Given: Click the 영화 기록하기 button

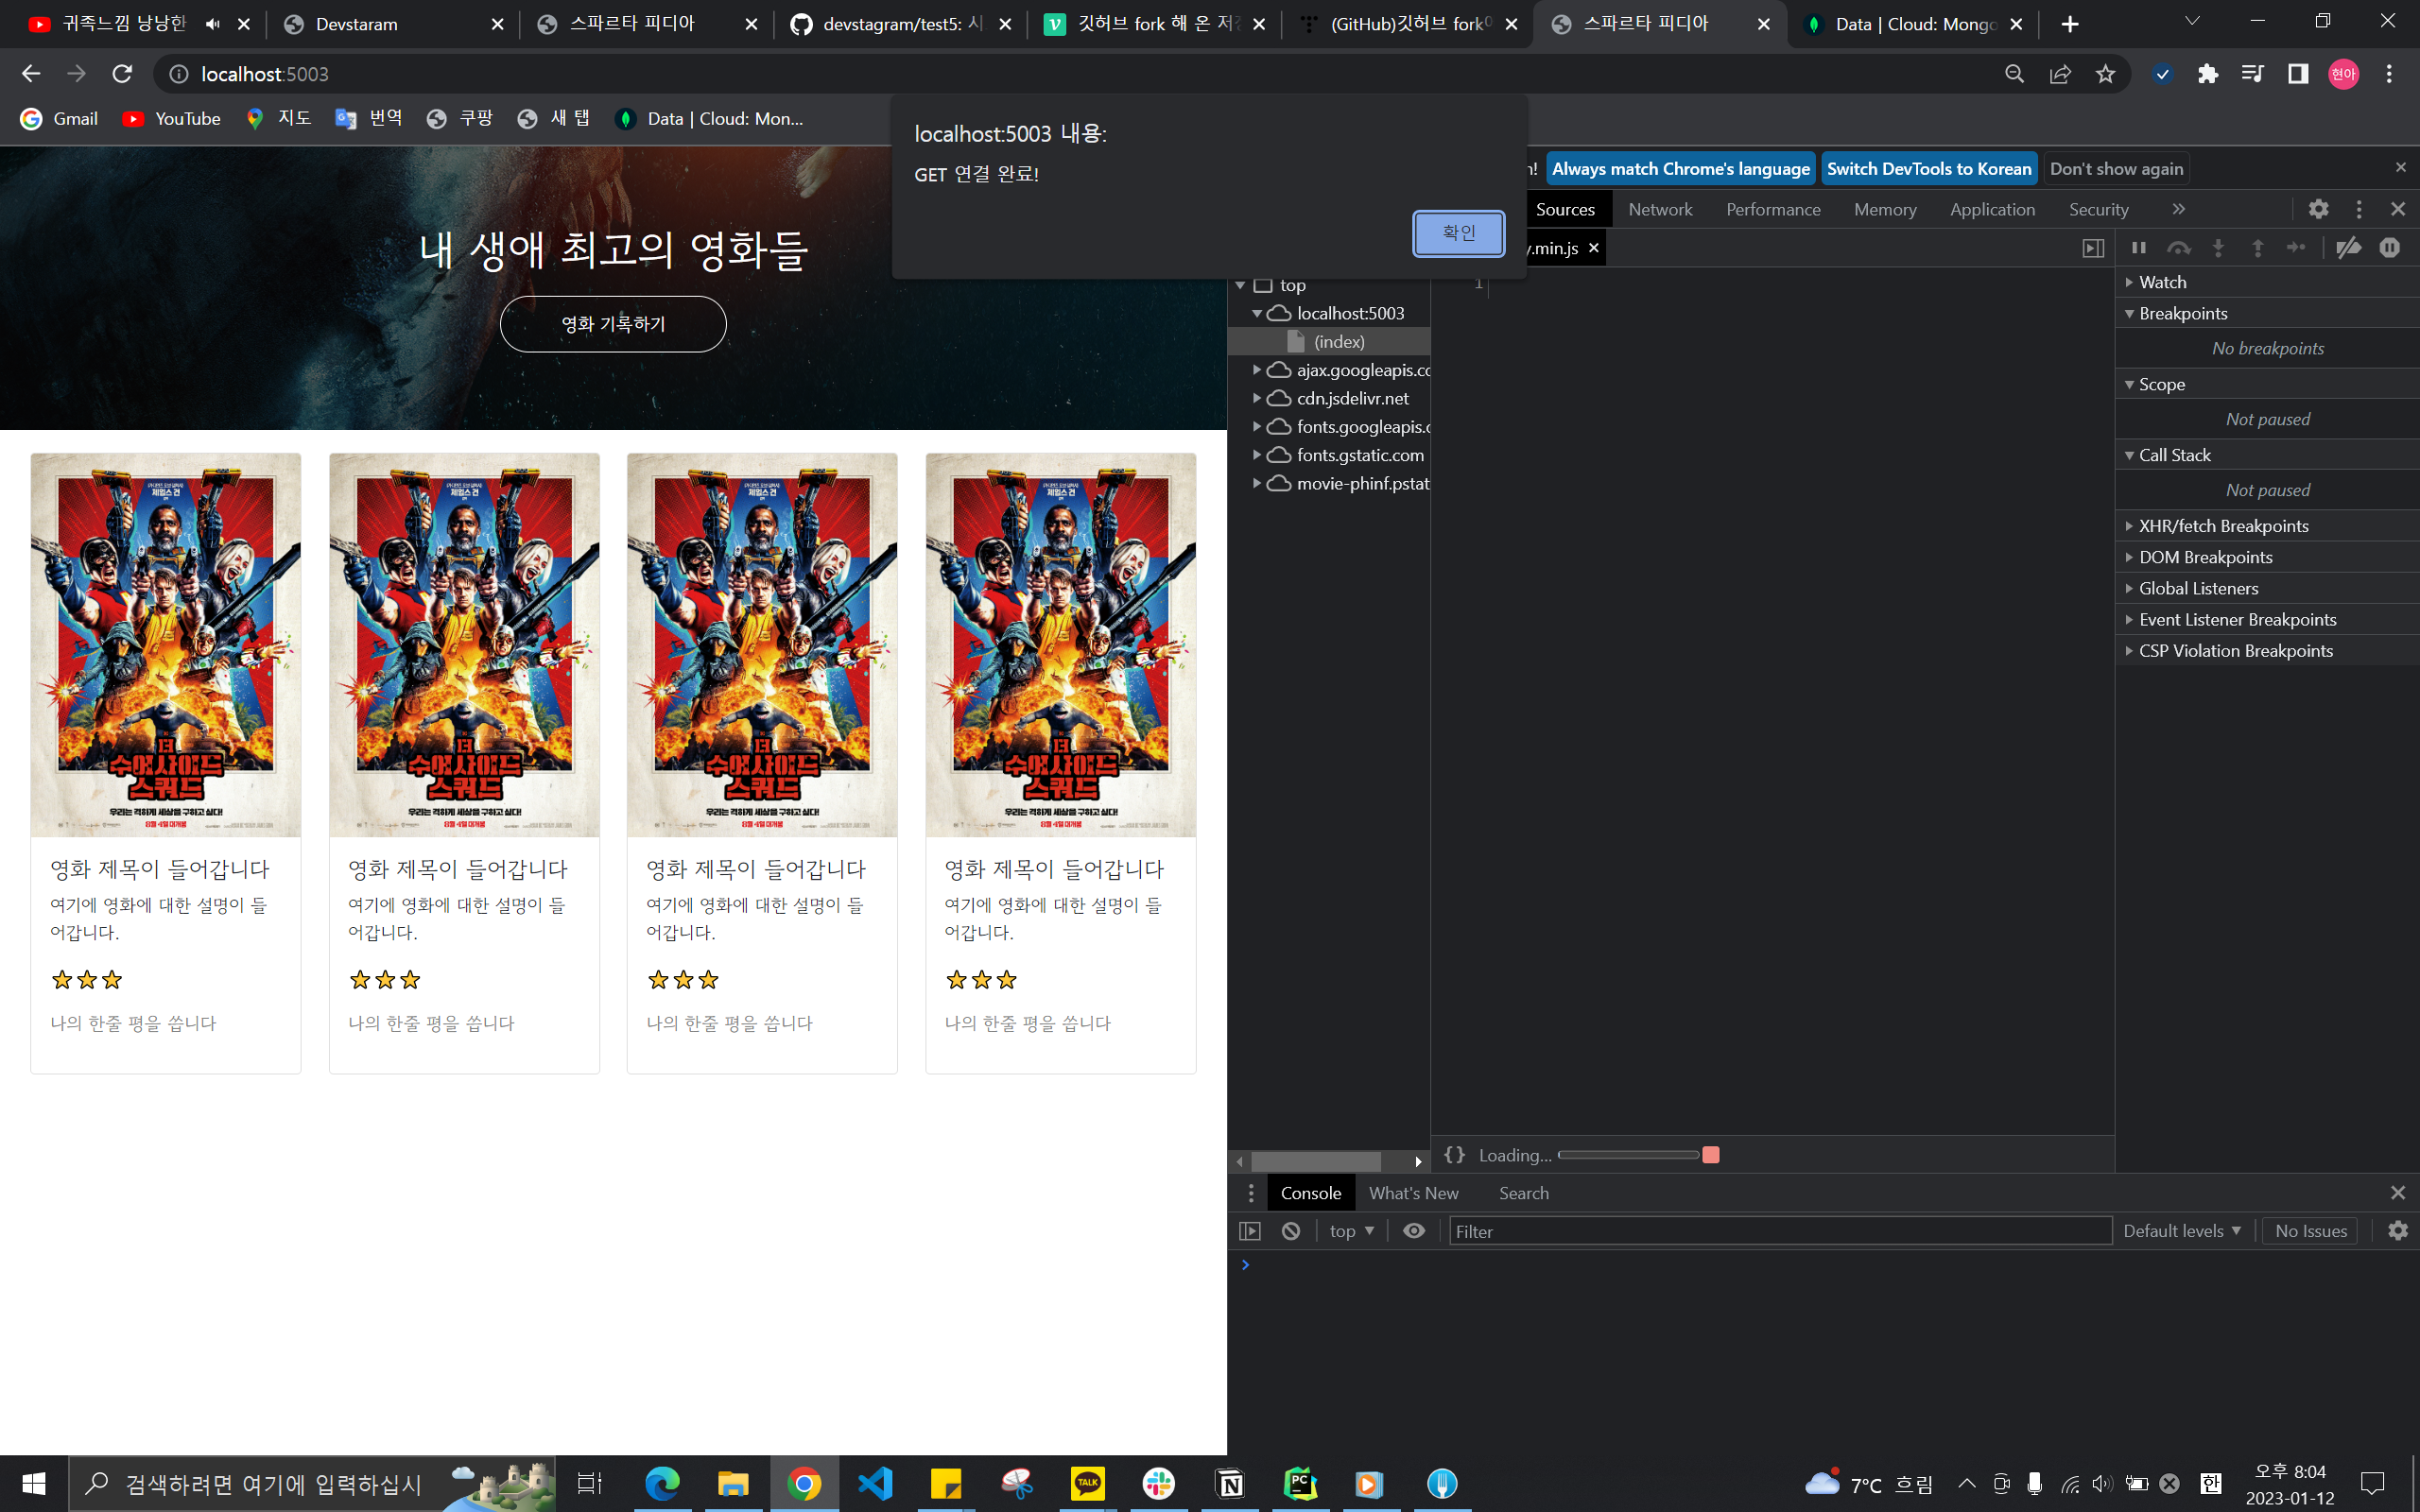Looking at the screenshot, I should tap(613, 324).
